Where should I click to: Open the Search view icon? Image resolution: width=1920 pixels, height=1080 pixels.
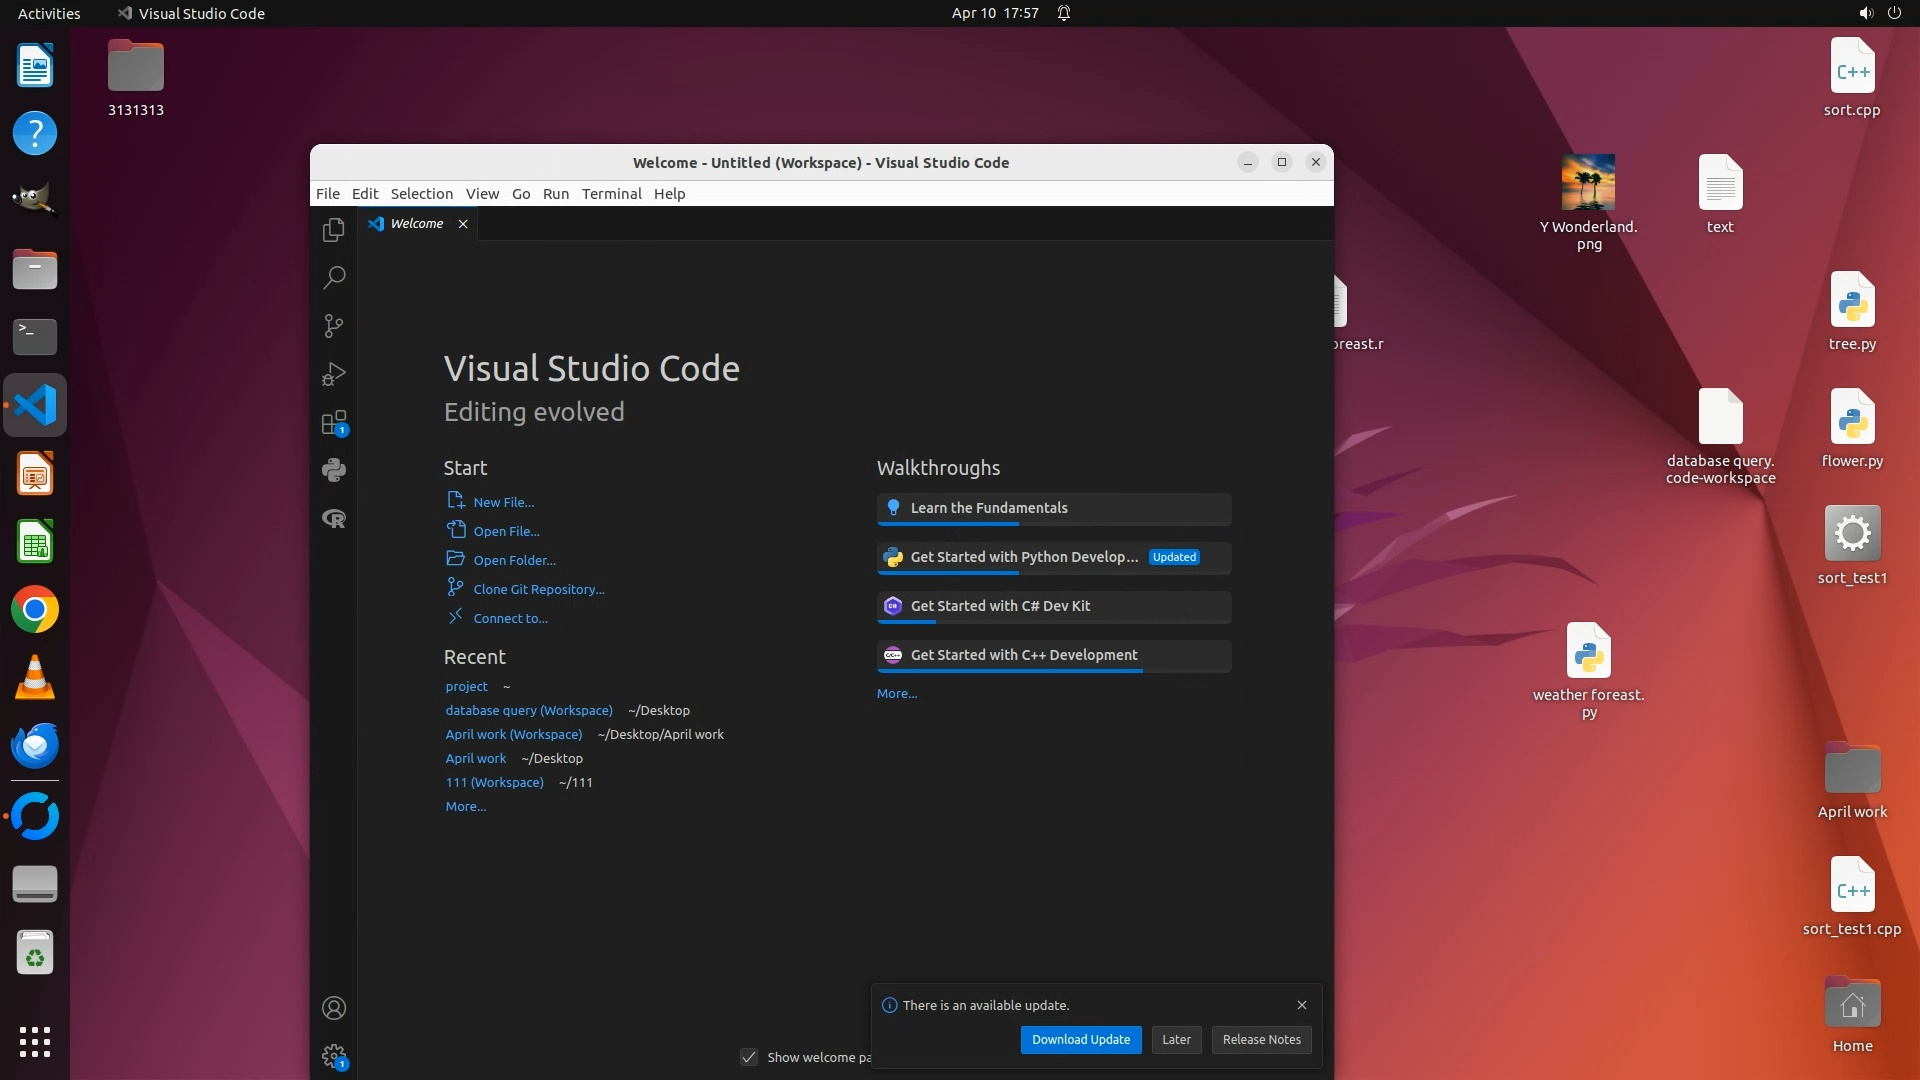coord(334,277)
